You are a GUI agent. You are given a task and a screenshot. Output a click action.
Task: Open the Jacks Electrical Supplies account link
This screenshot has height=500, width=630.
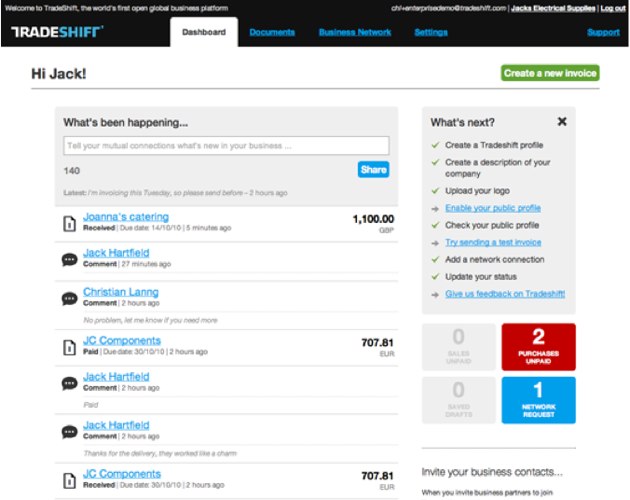(x=553, y=8)
